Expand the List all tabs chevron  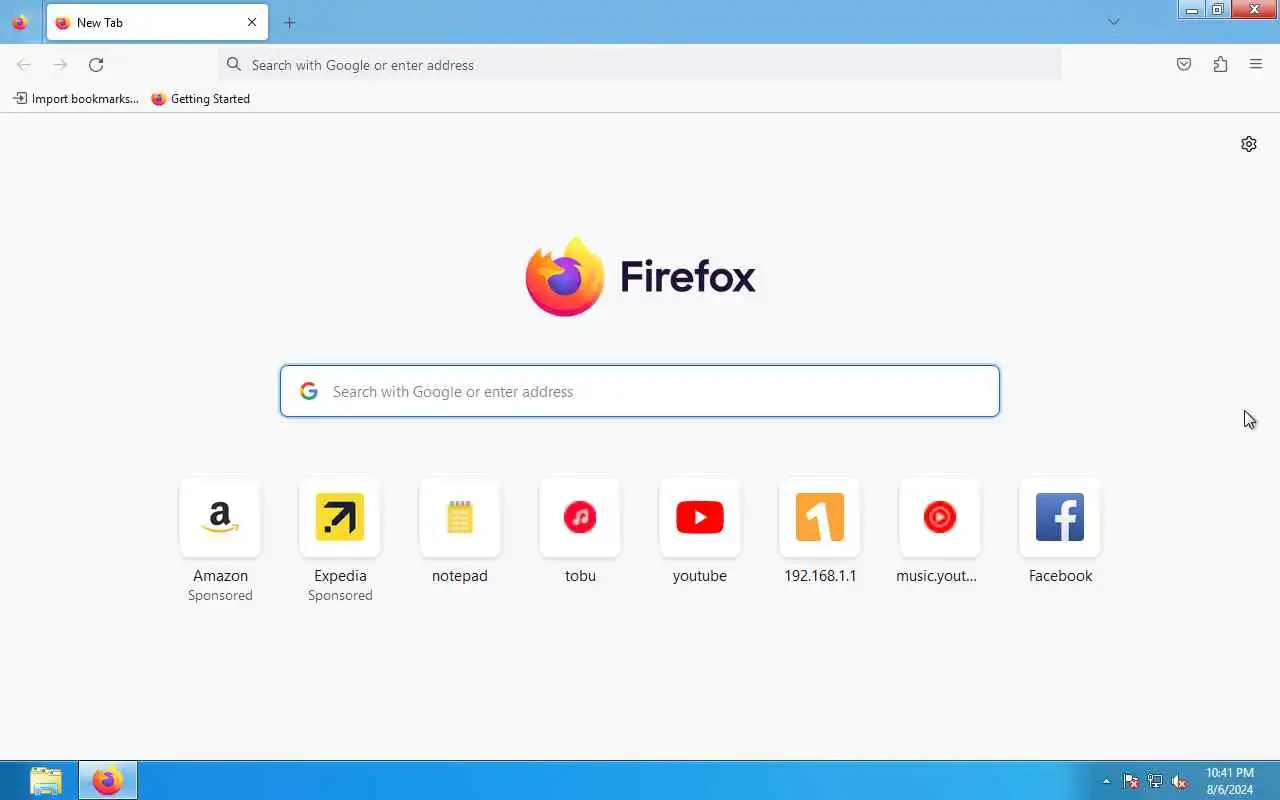1114,22
